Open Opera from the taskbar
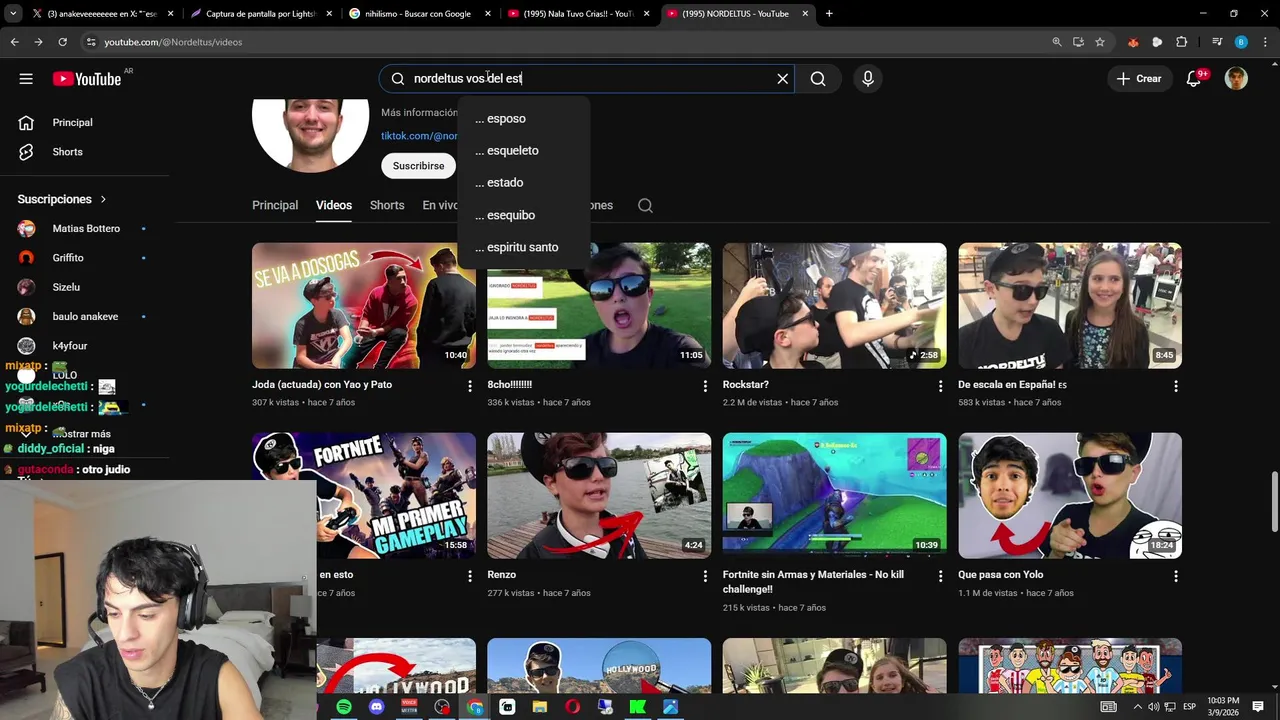 (x=573, y=707)
